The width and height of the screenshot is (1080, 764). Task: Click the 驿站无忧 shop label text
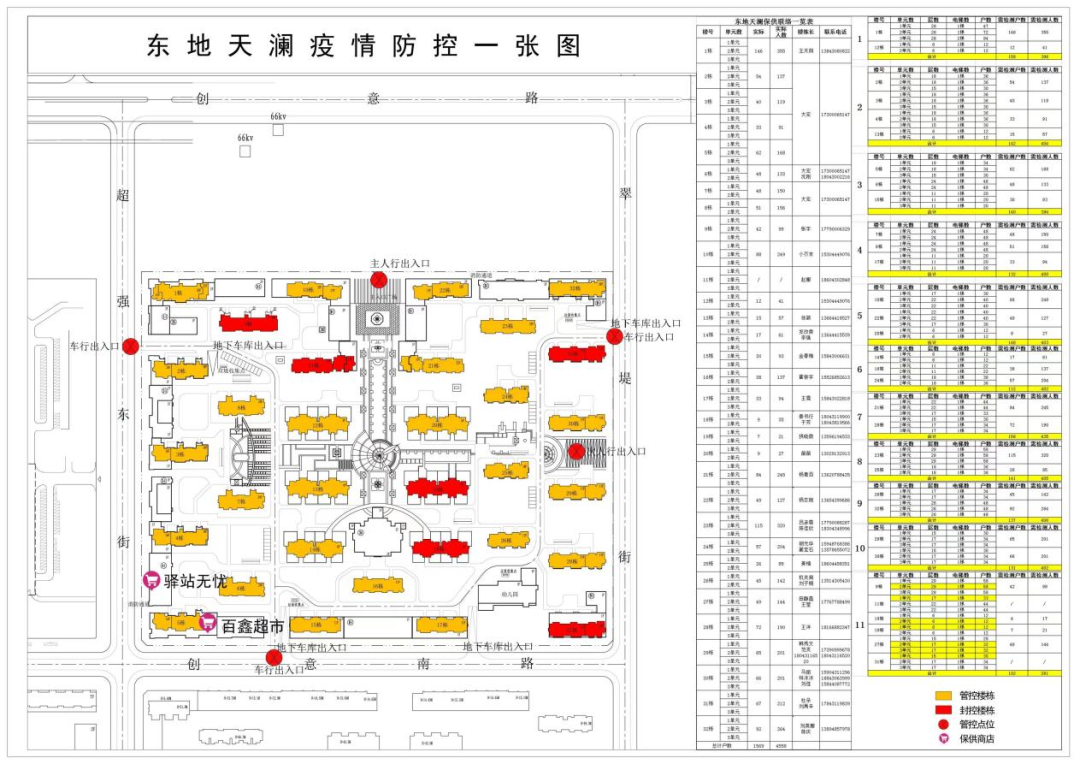pyautogui.click(x=197, y=579)
